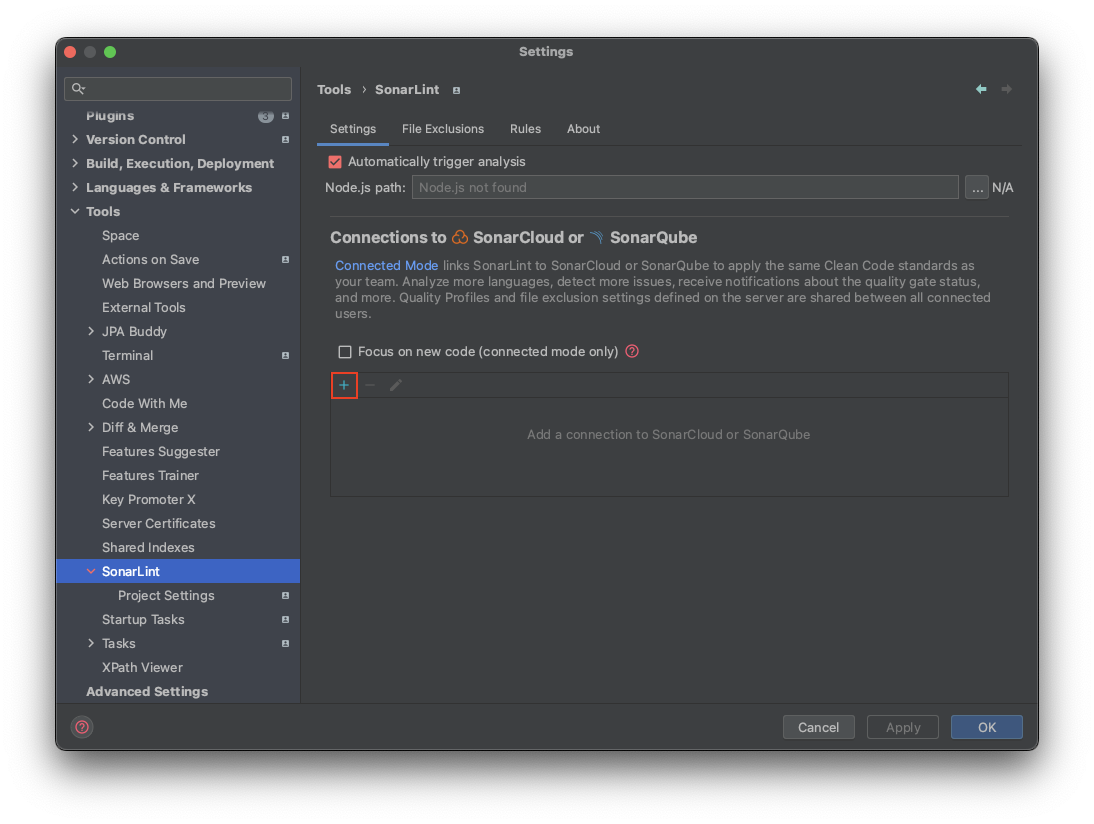Expand the JPA Buddy node

(x=91, y=331)
